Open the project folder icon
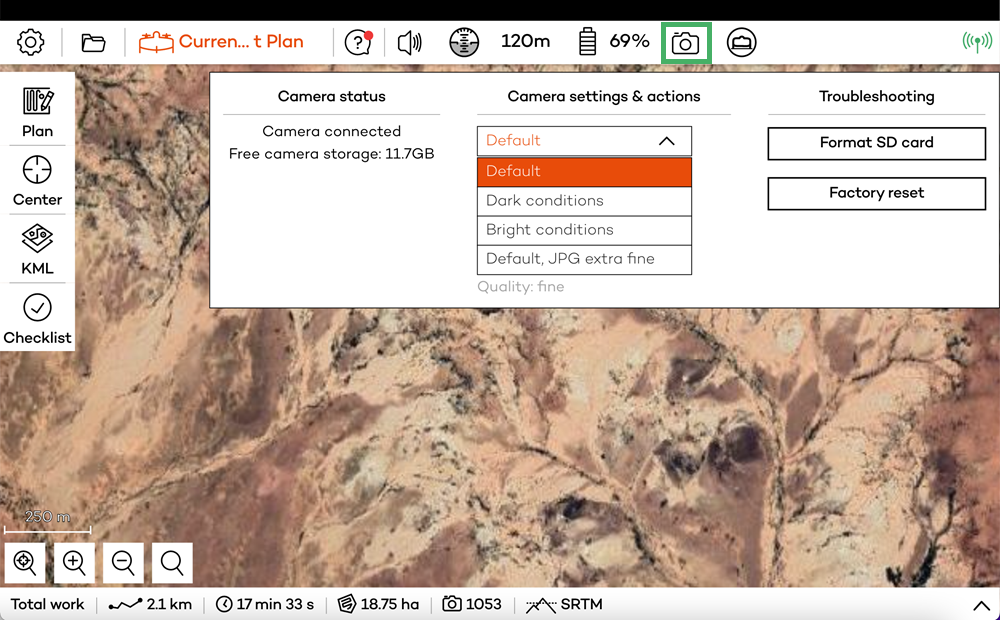Viewport: 1000px width, 620px height. [93, 42]
